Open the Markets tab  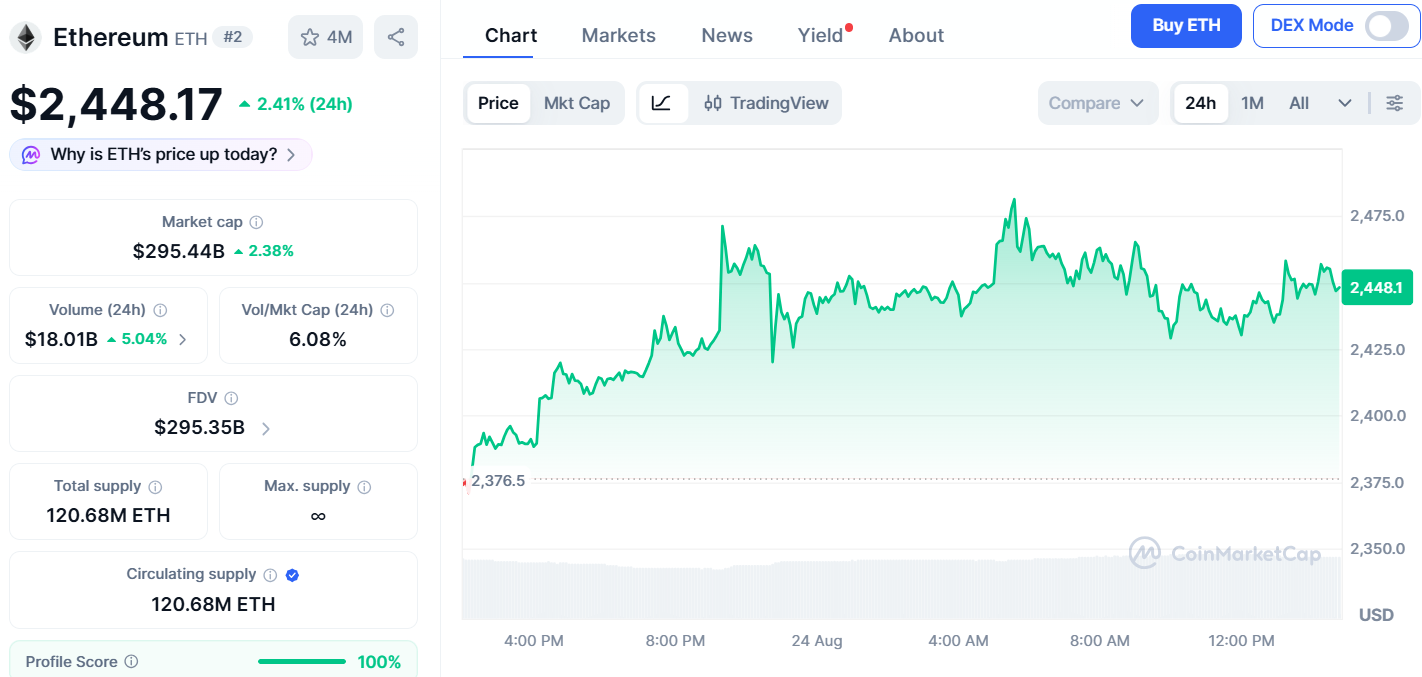pos(619,35)
